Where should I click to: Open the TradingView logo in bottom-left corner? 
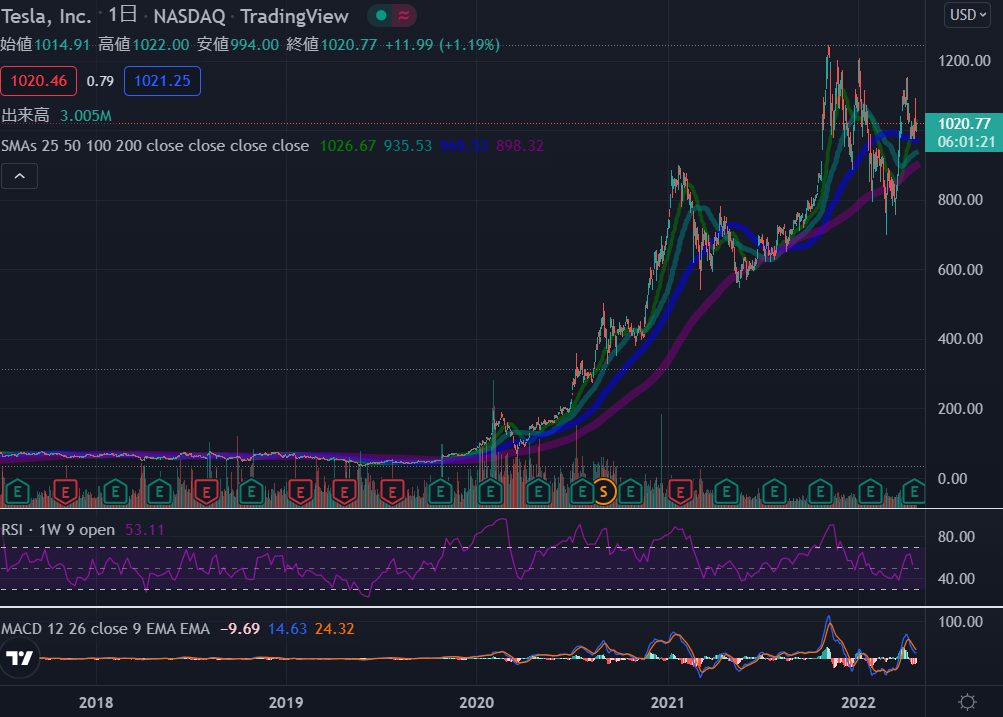(x=20, y=657)
